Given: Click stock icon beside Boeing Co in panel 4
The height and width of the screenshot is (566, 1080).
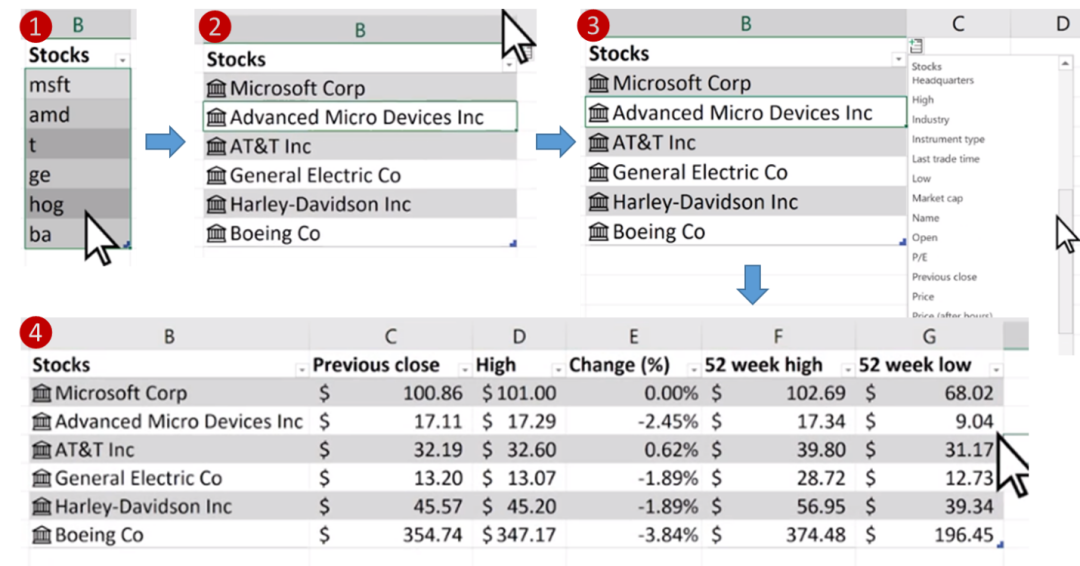Looking at the screenshot, I should click(41, 534).
